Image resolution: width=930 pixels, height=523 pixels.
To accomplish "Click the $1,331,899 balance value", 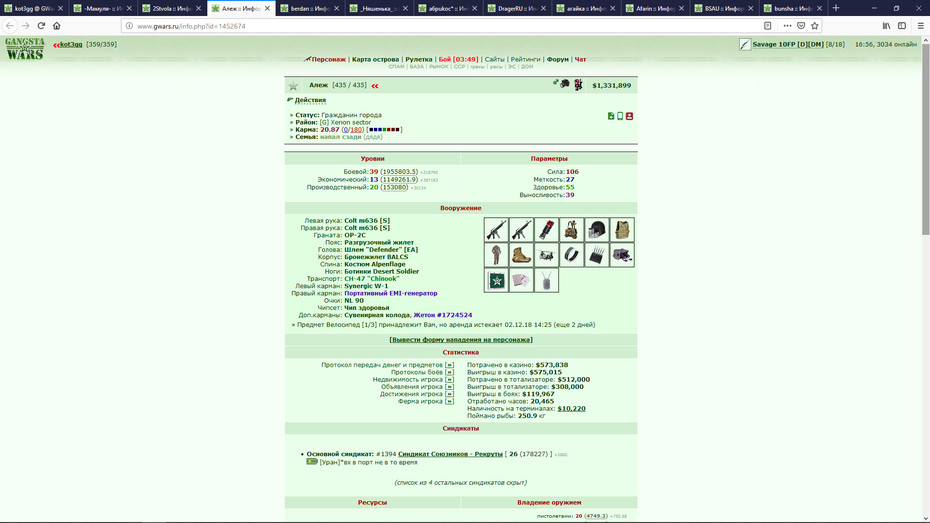I will point(611,85).
